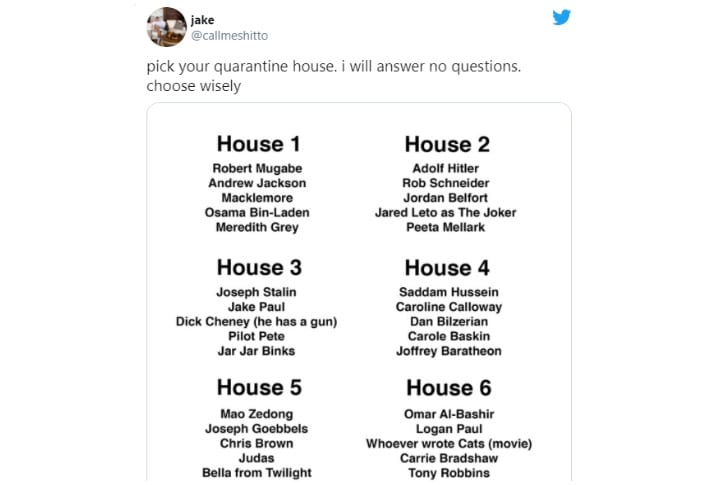
Task: Click the name Tony Robbins
Action: 449,473
